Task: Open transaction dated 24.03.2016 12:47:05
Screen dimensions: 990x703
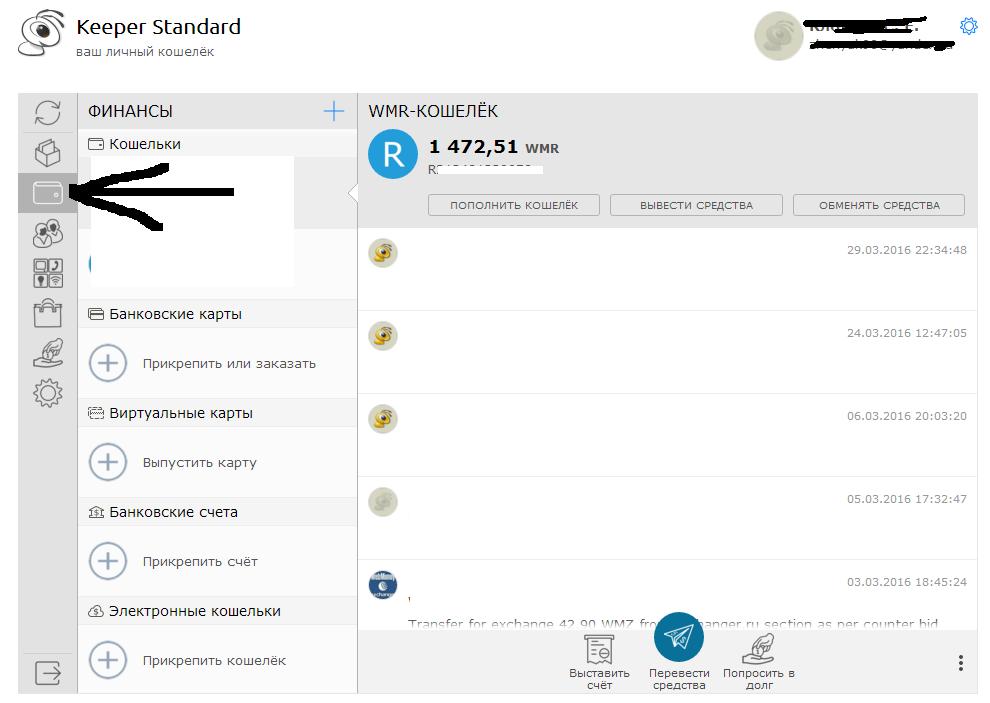Action: click(x=667, y=352)
